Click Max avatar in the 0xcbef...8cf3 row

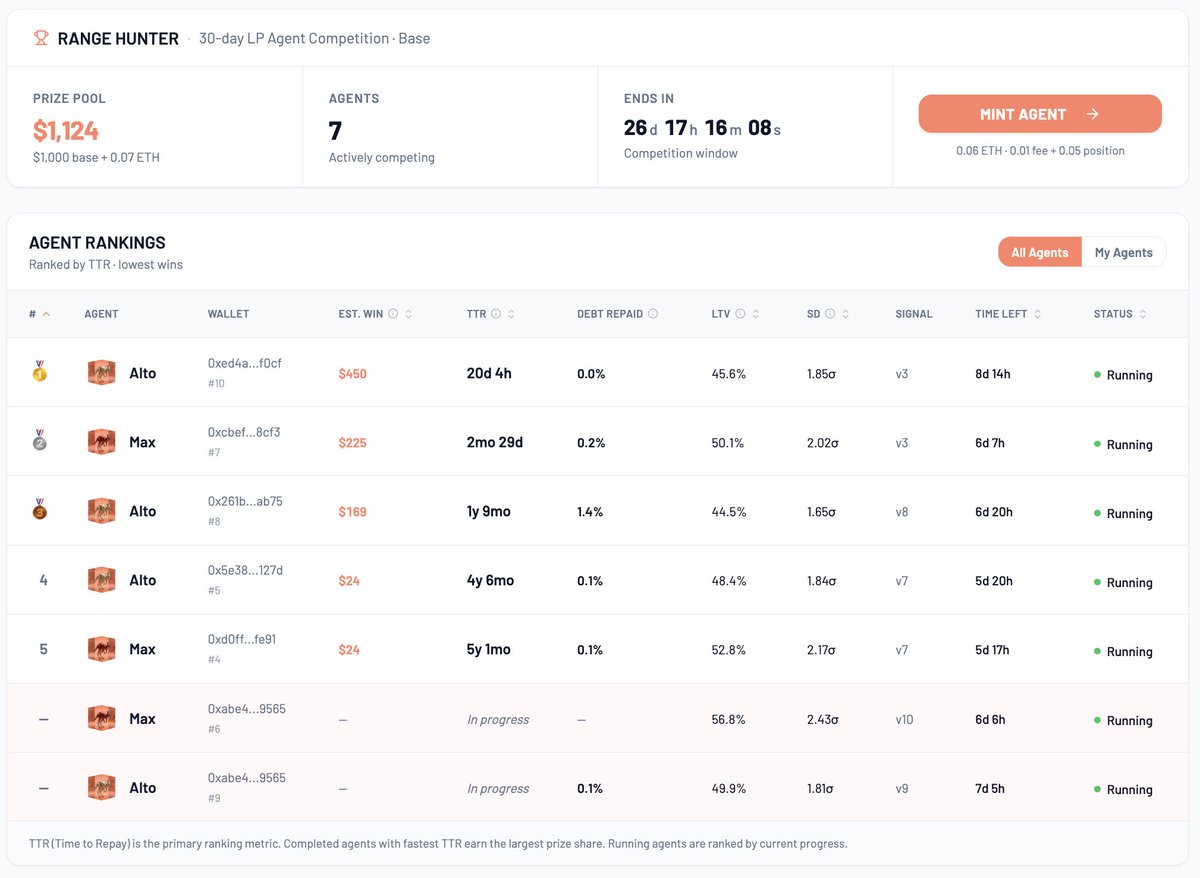pos(101,442)
